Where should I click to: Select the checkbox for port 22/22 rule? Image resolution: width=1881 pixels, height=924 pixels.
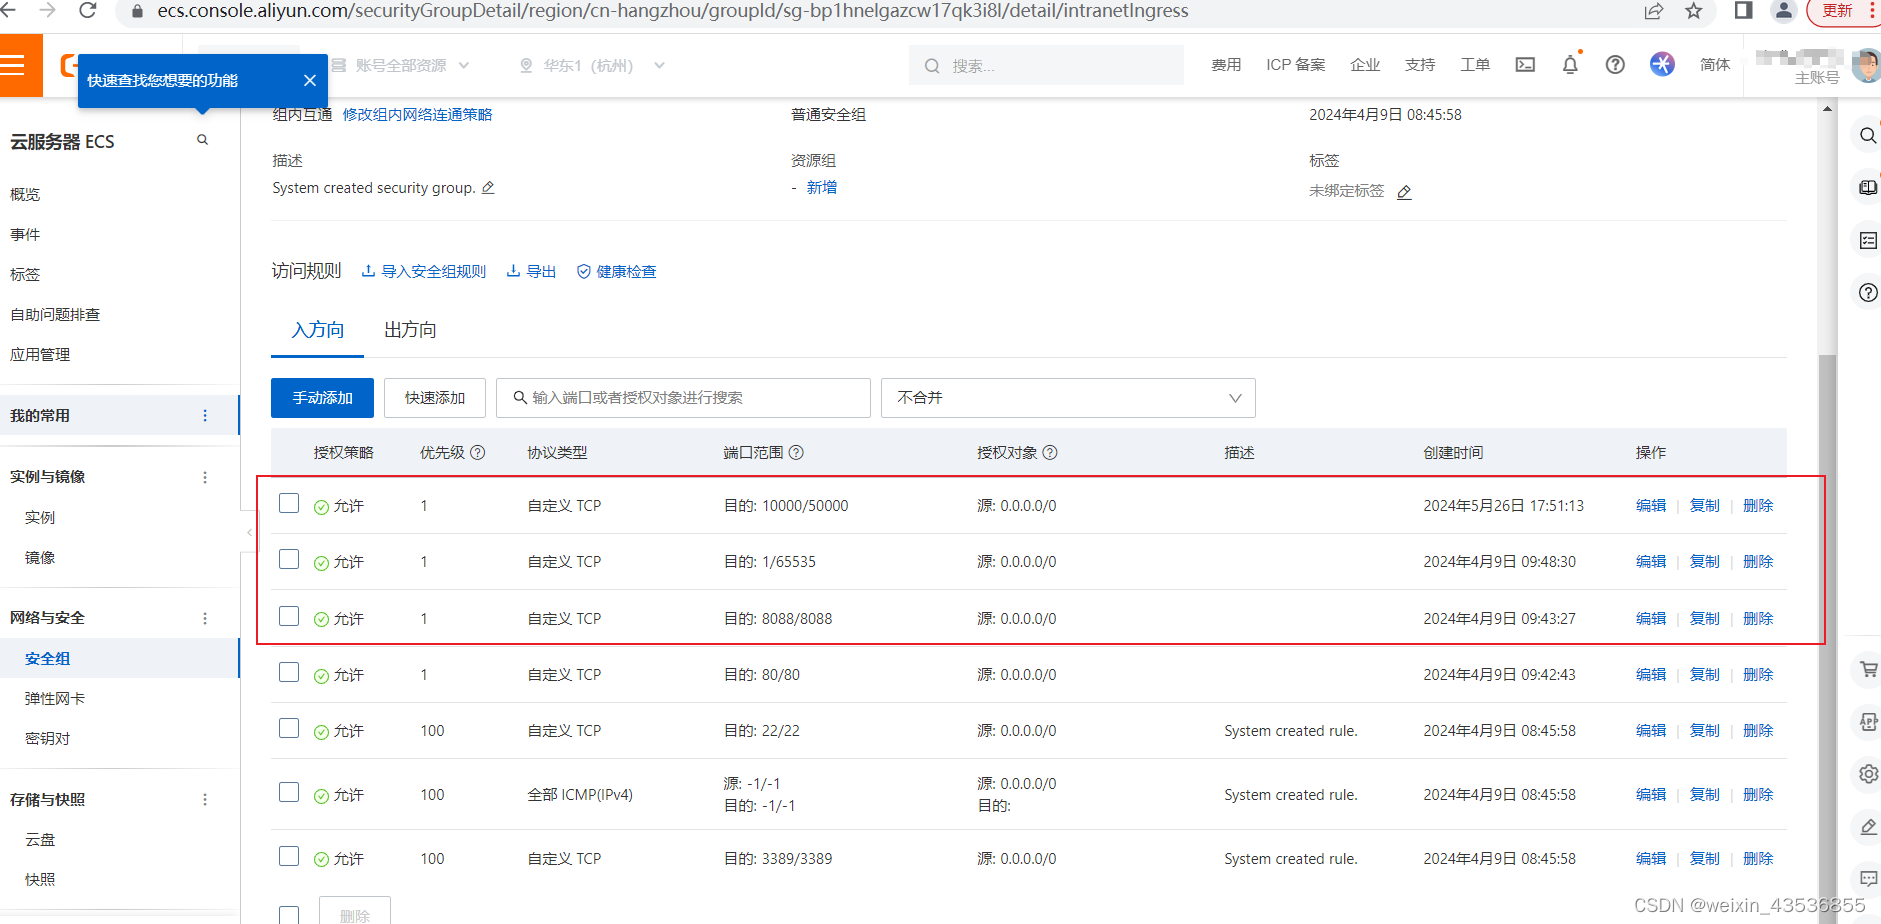289,728
